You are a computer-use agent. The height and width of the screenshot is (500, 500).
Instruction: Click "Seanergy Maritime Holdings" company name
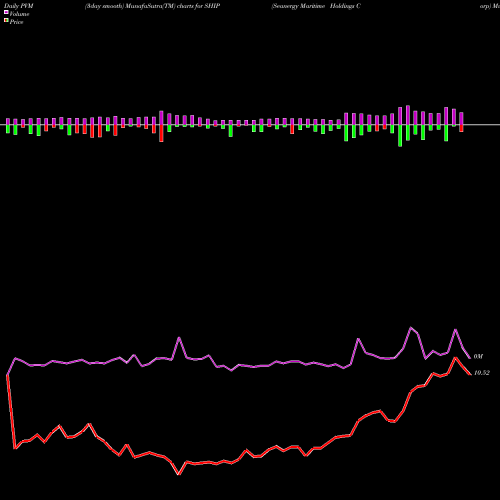[314, 6]
